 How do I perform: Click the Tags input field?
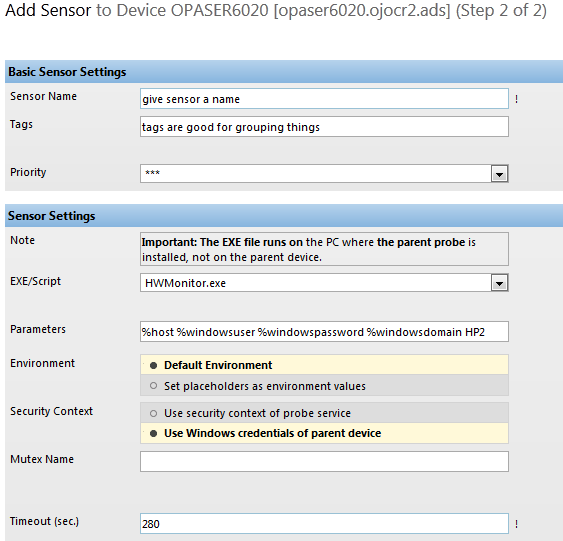point(324,127)
